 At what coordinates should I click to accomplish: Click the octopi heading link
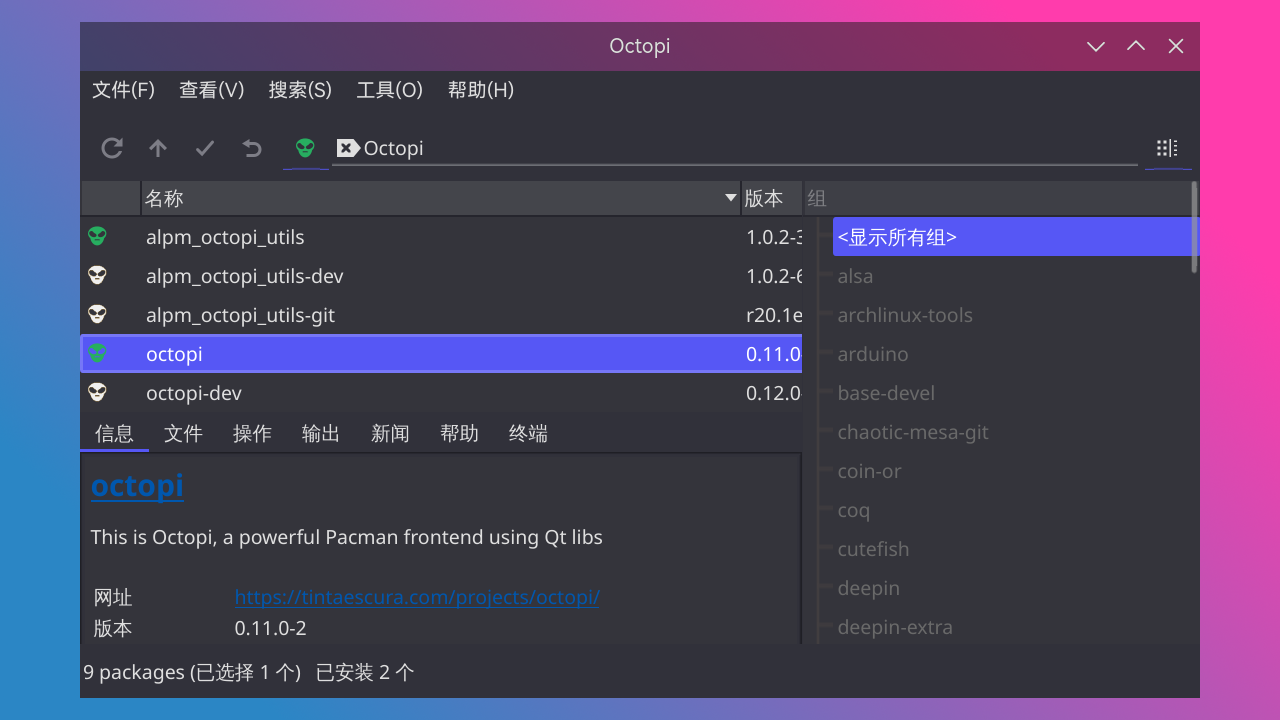(137, 485)
